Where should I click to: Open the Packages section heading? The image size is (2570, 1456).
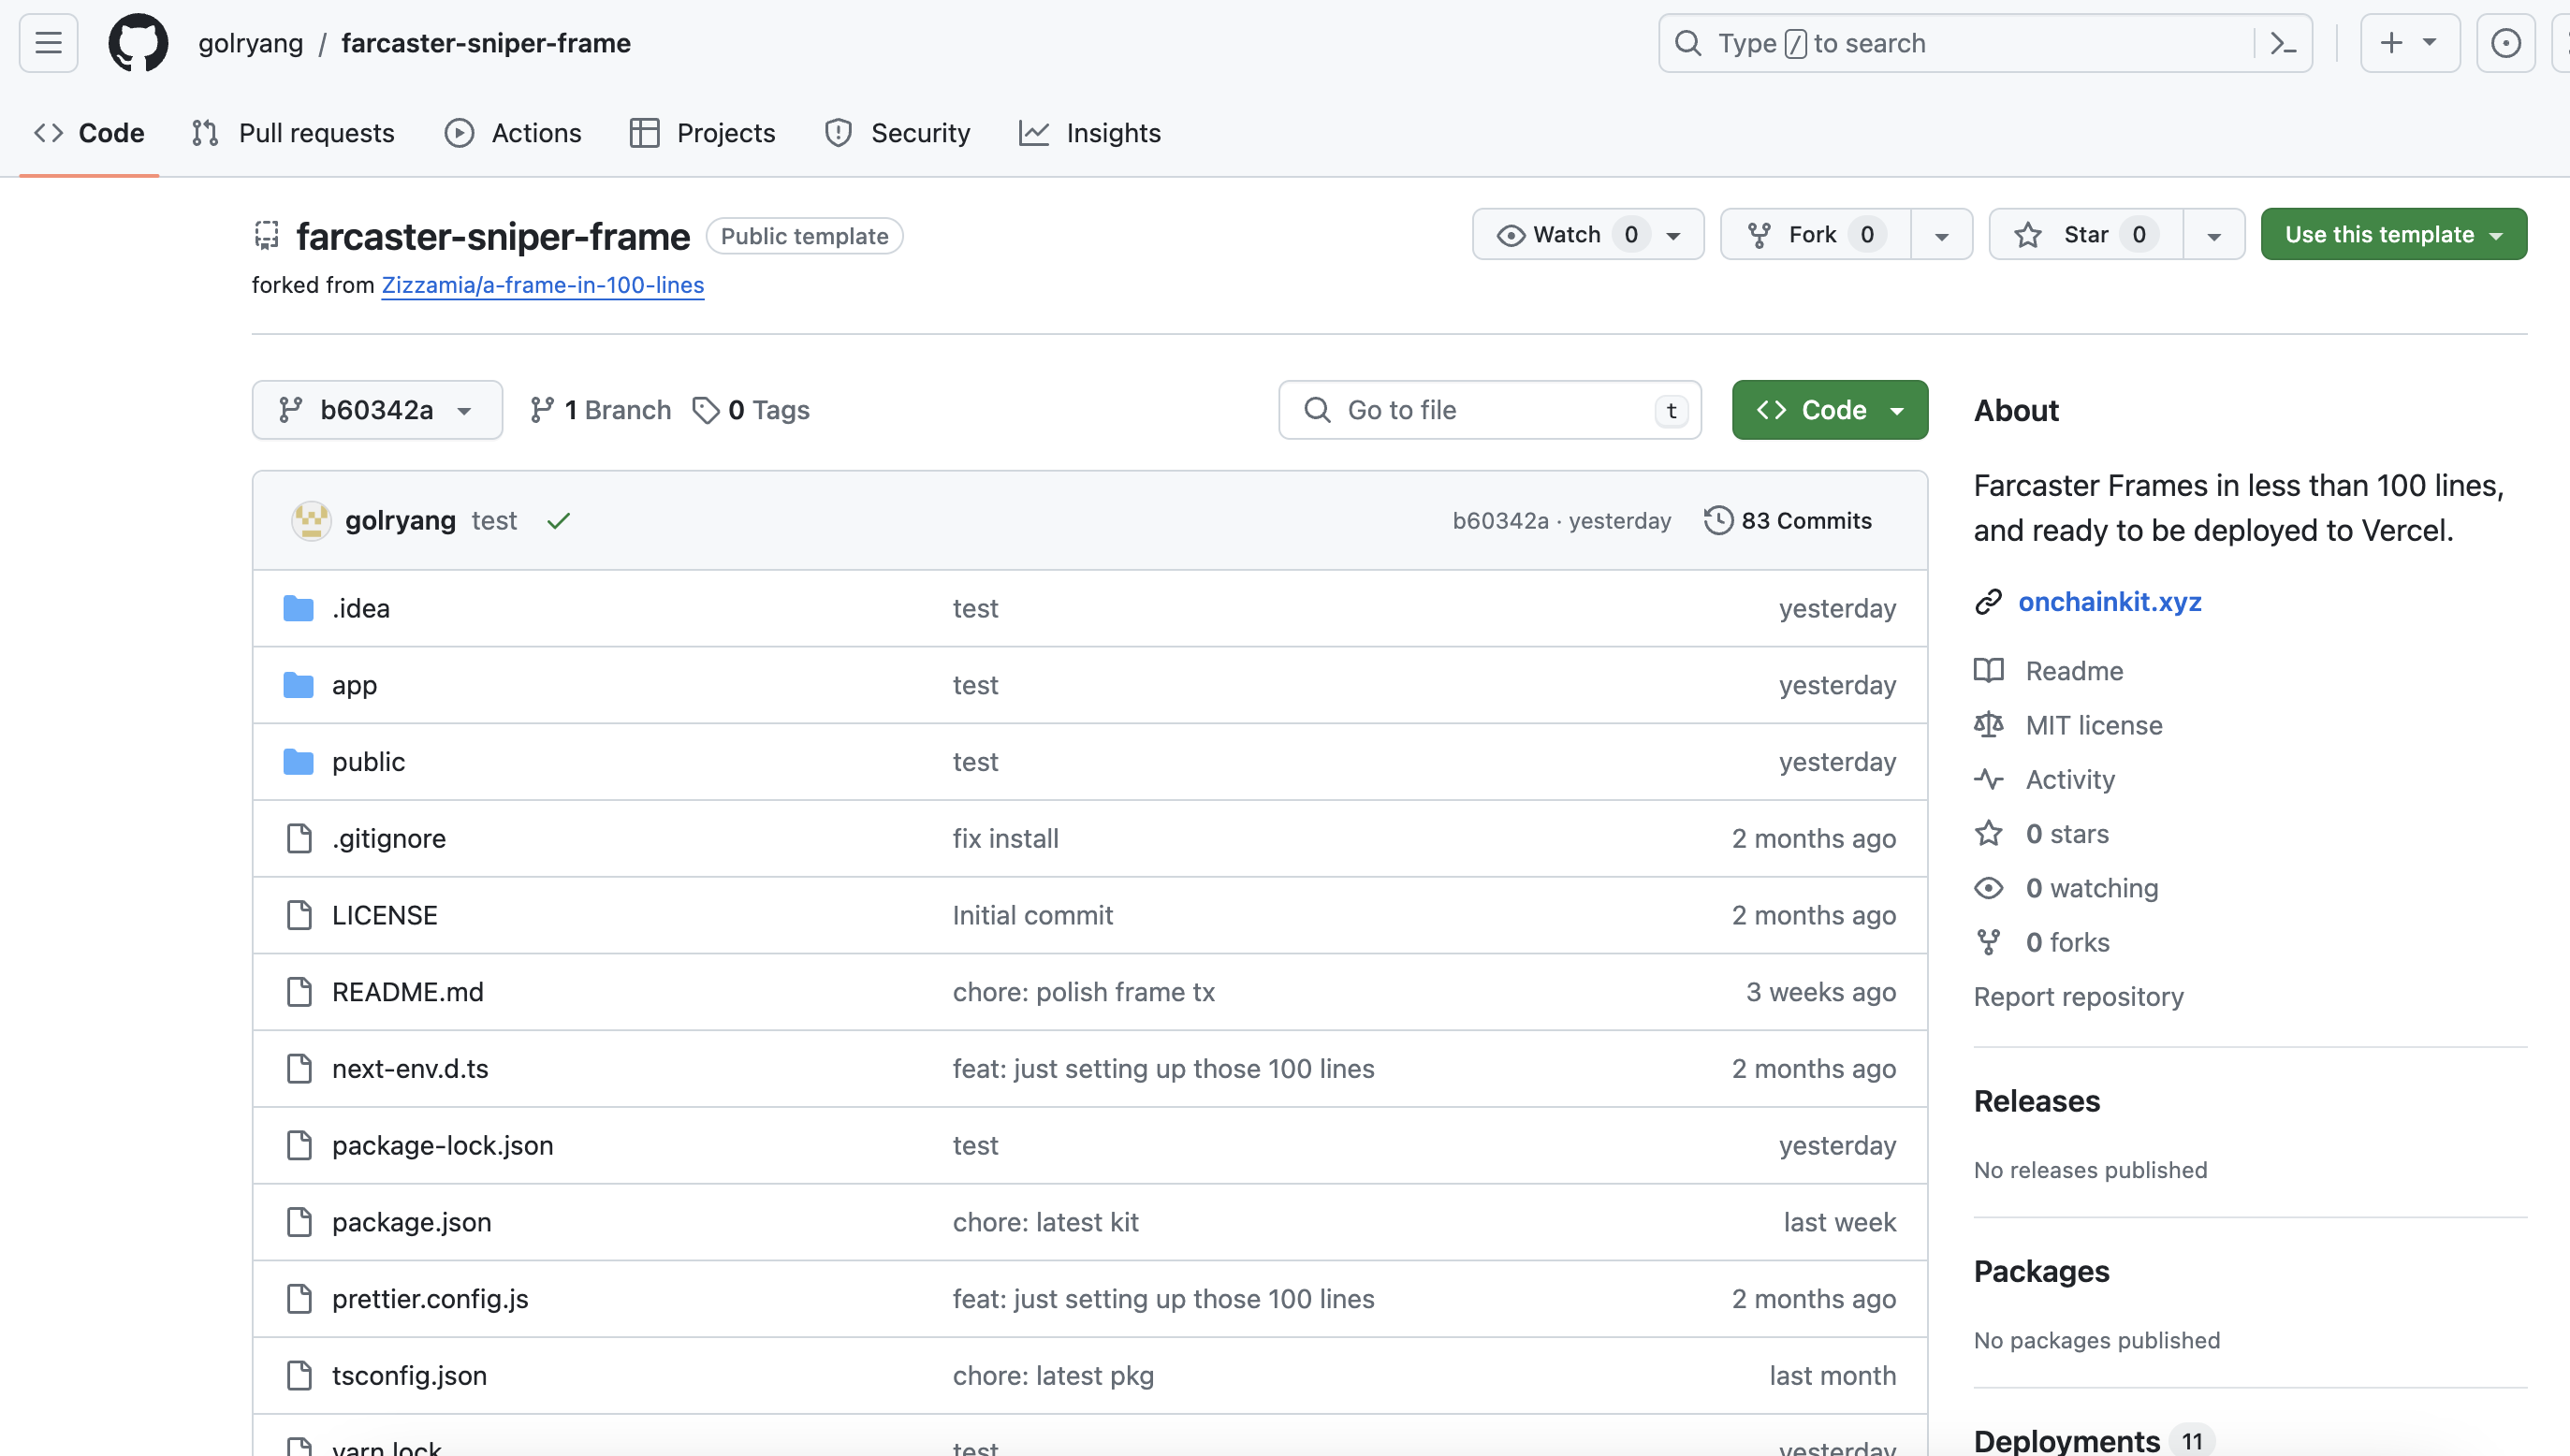point(2041,1271)
